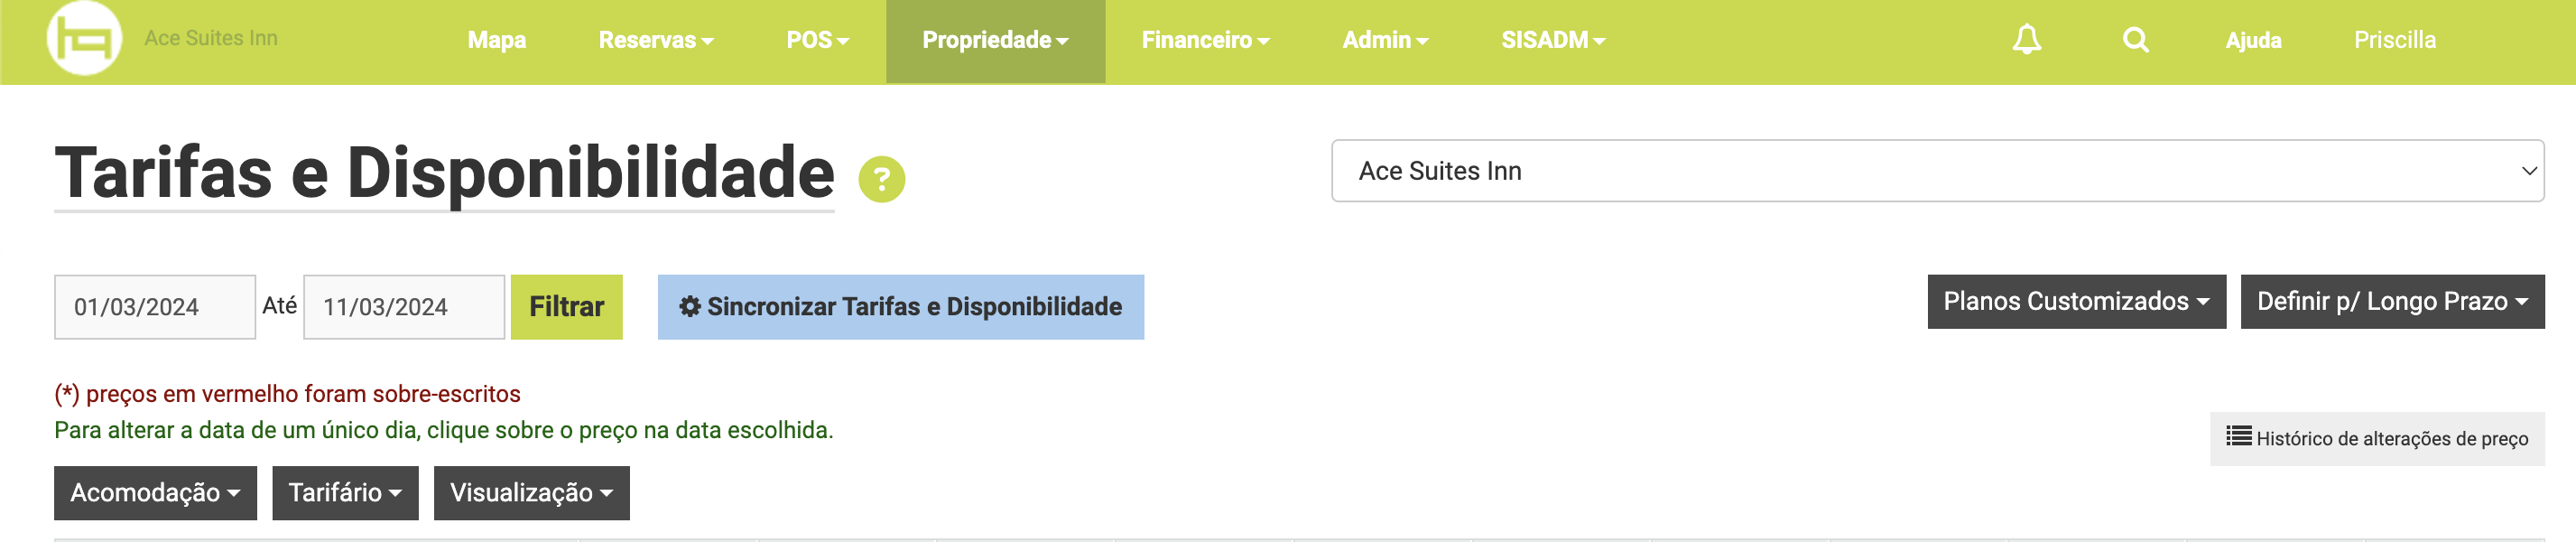This screenshot has width=2576, height=542.
Task: Click the green help question mark icon
Action: pos(881,179)
